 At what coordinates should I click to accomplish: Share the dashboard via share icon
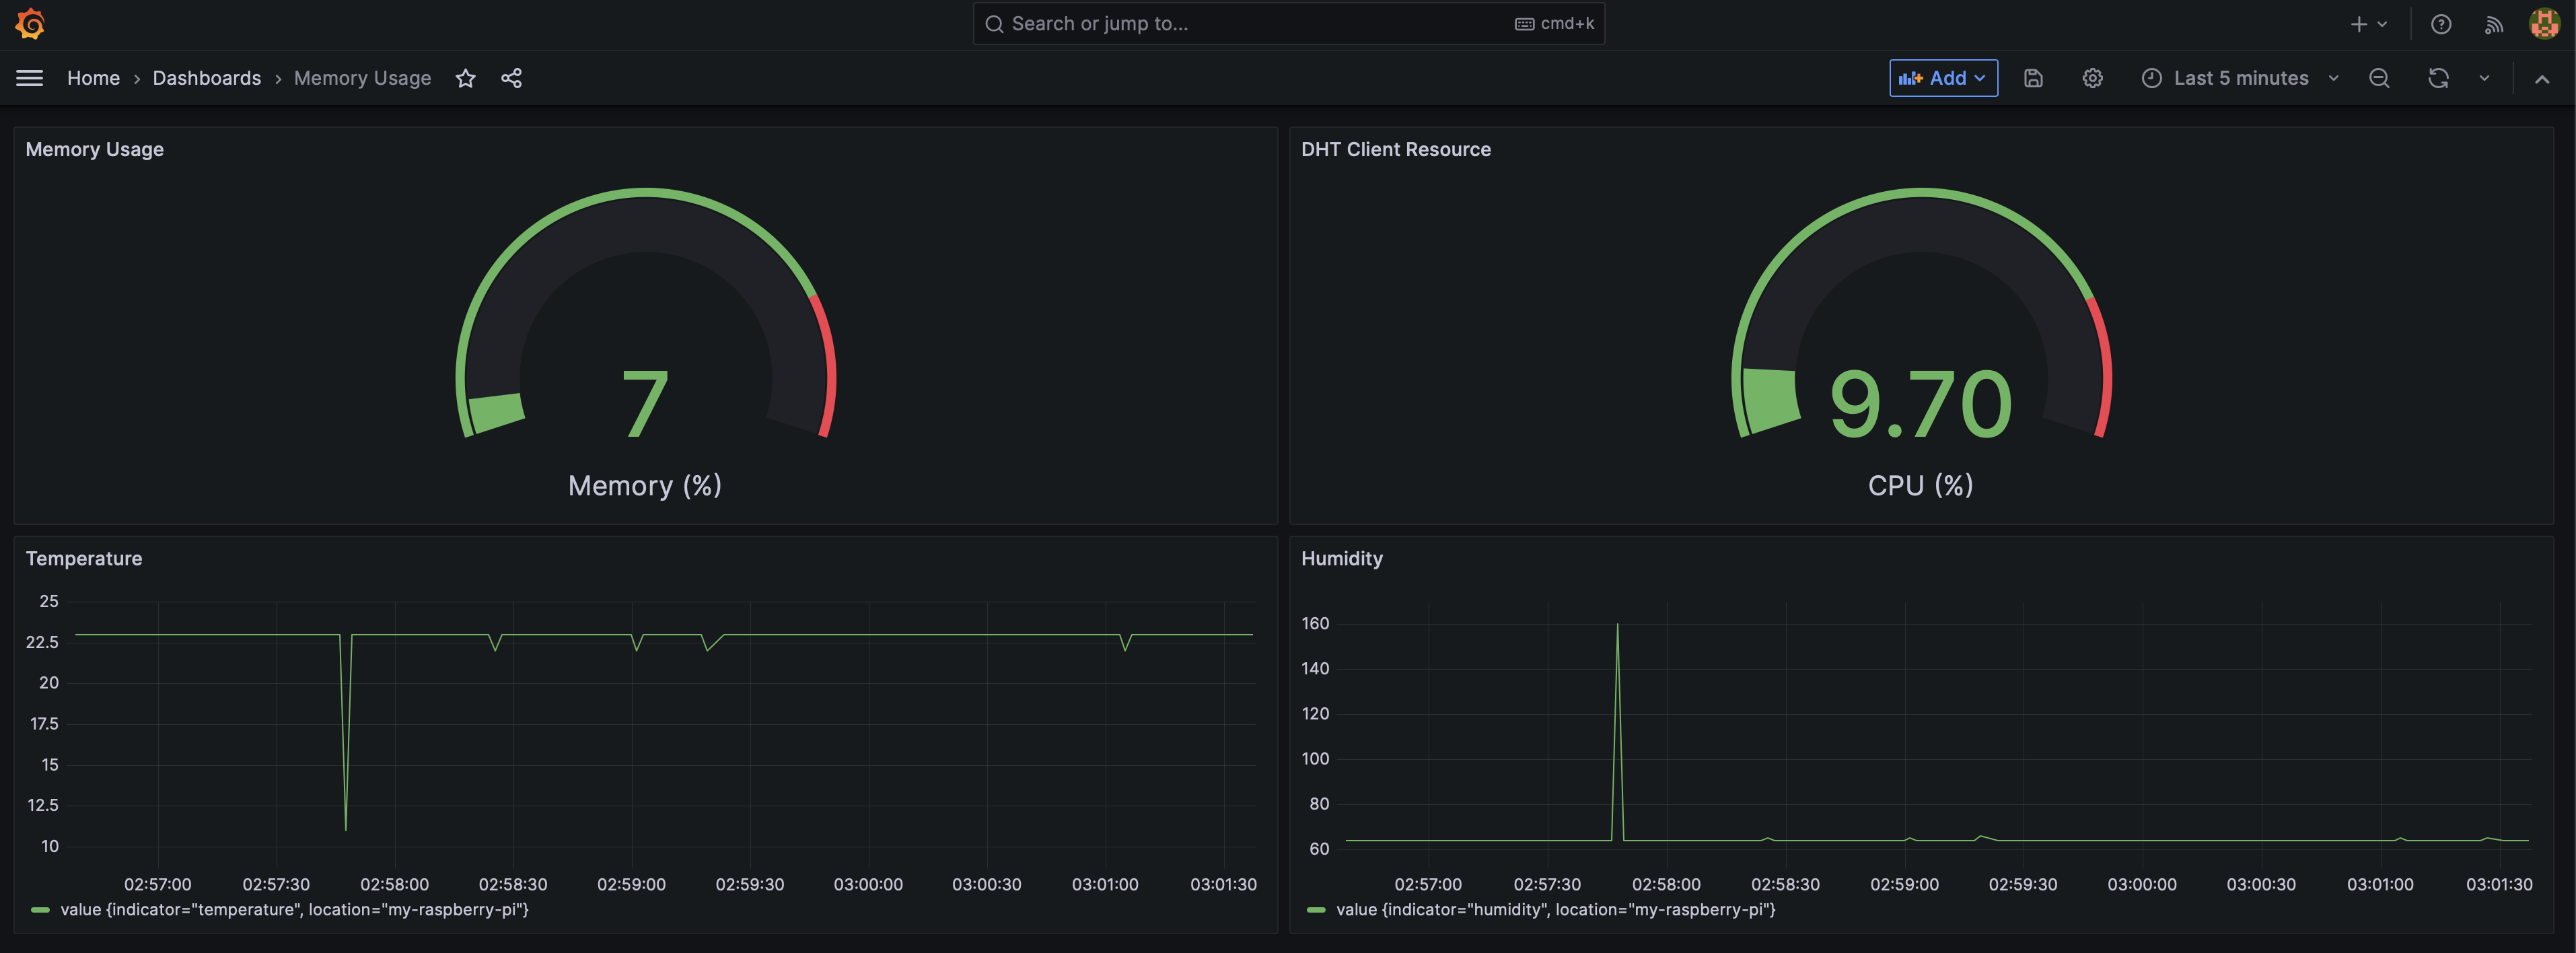pyautogui.click(x=511, y=78)
